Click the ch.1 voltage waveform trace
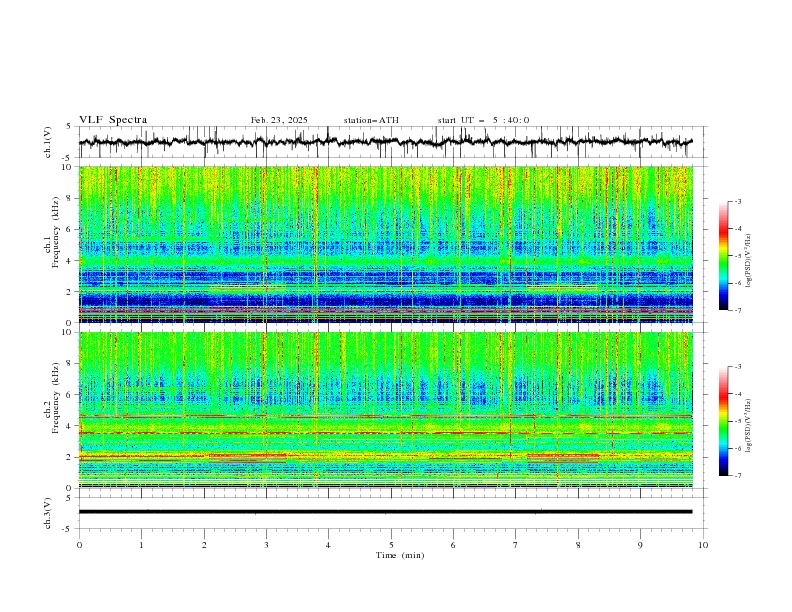The width and height of the screenshot is (792, 612). (x=385, y=142)
